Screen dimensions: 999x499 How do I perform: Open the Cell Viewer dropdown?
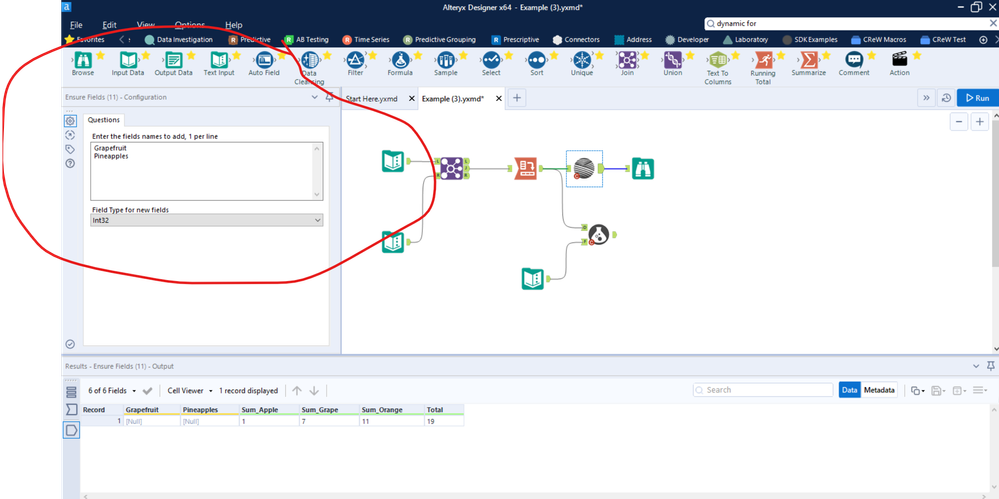coord(189,391)
